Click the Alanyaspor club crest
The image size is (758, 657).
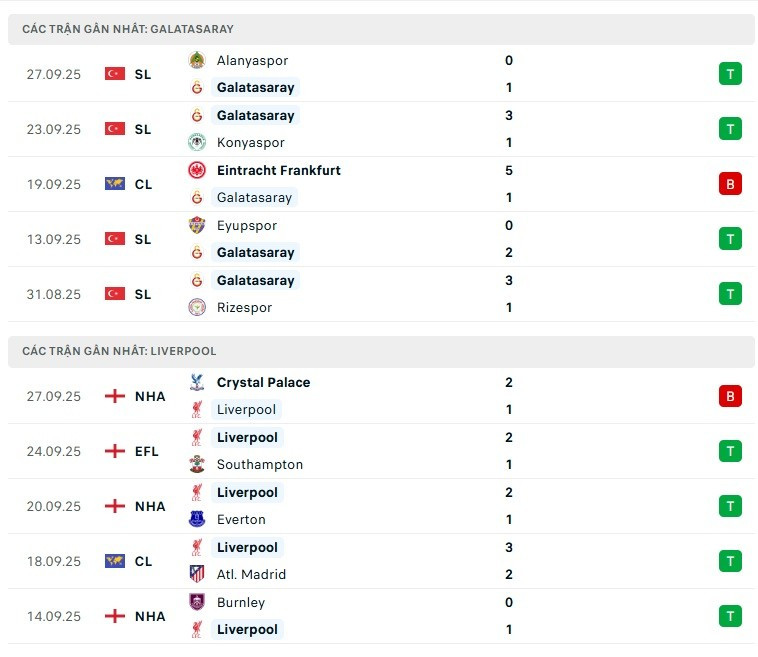click(x=197, y=60)
